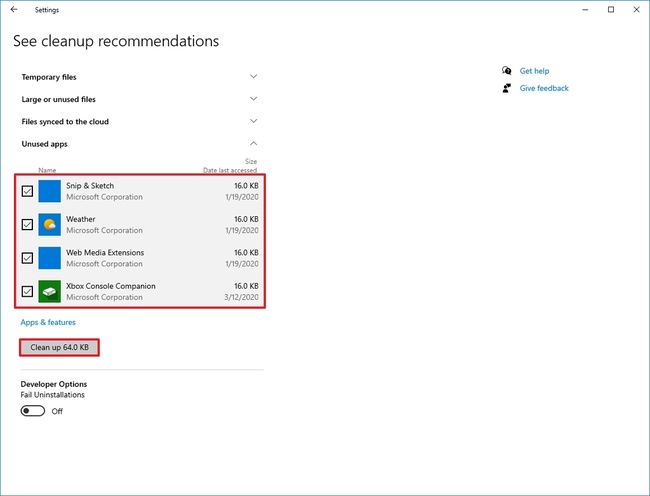Click the 3/12/2020 last accessed date
650x496 pixels.
coord(241,297)
